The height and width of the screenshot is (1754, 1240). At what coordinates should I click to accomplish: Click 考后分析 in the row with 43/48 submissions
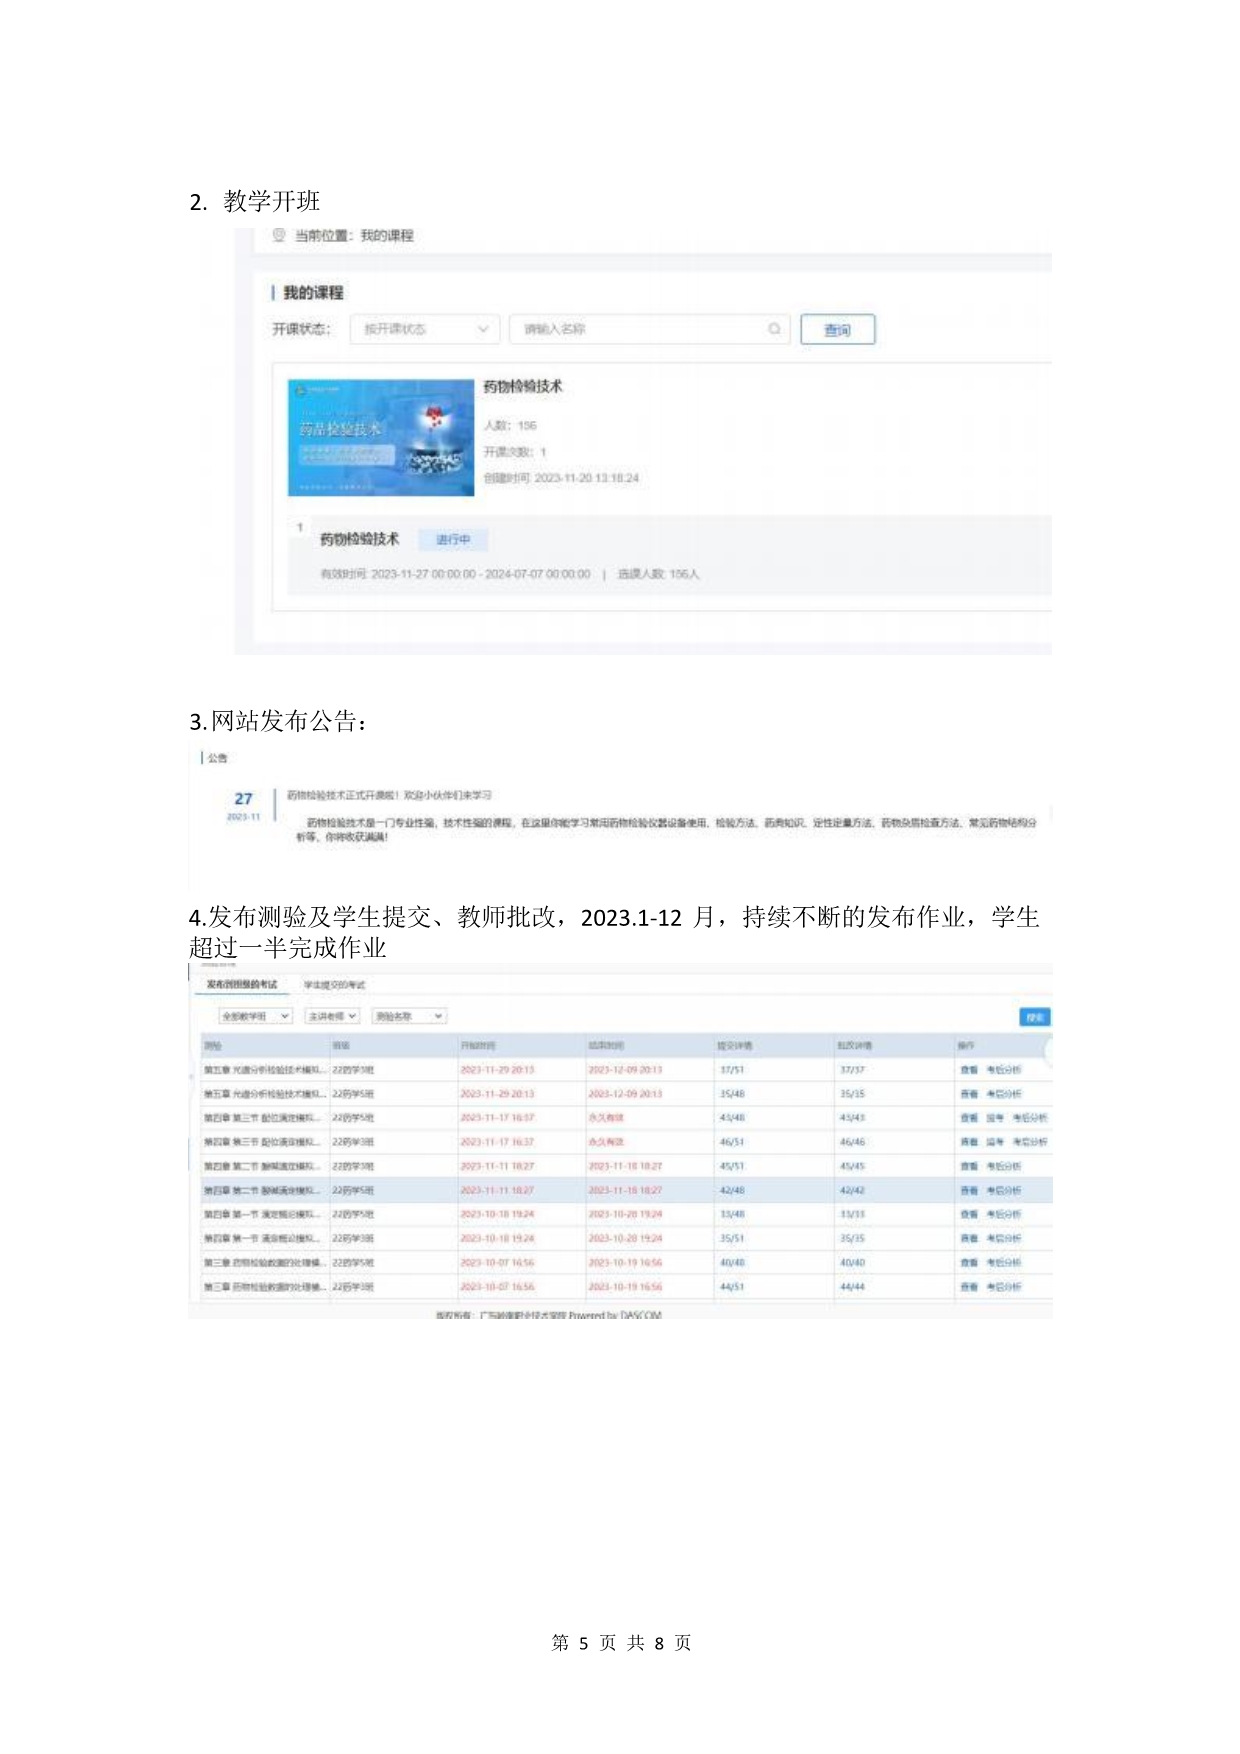click(1029, 1118)
